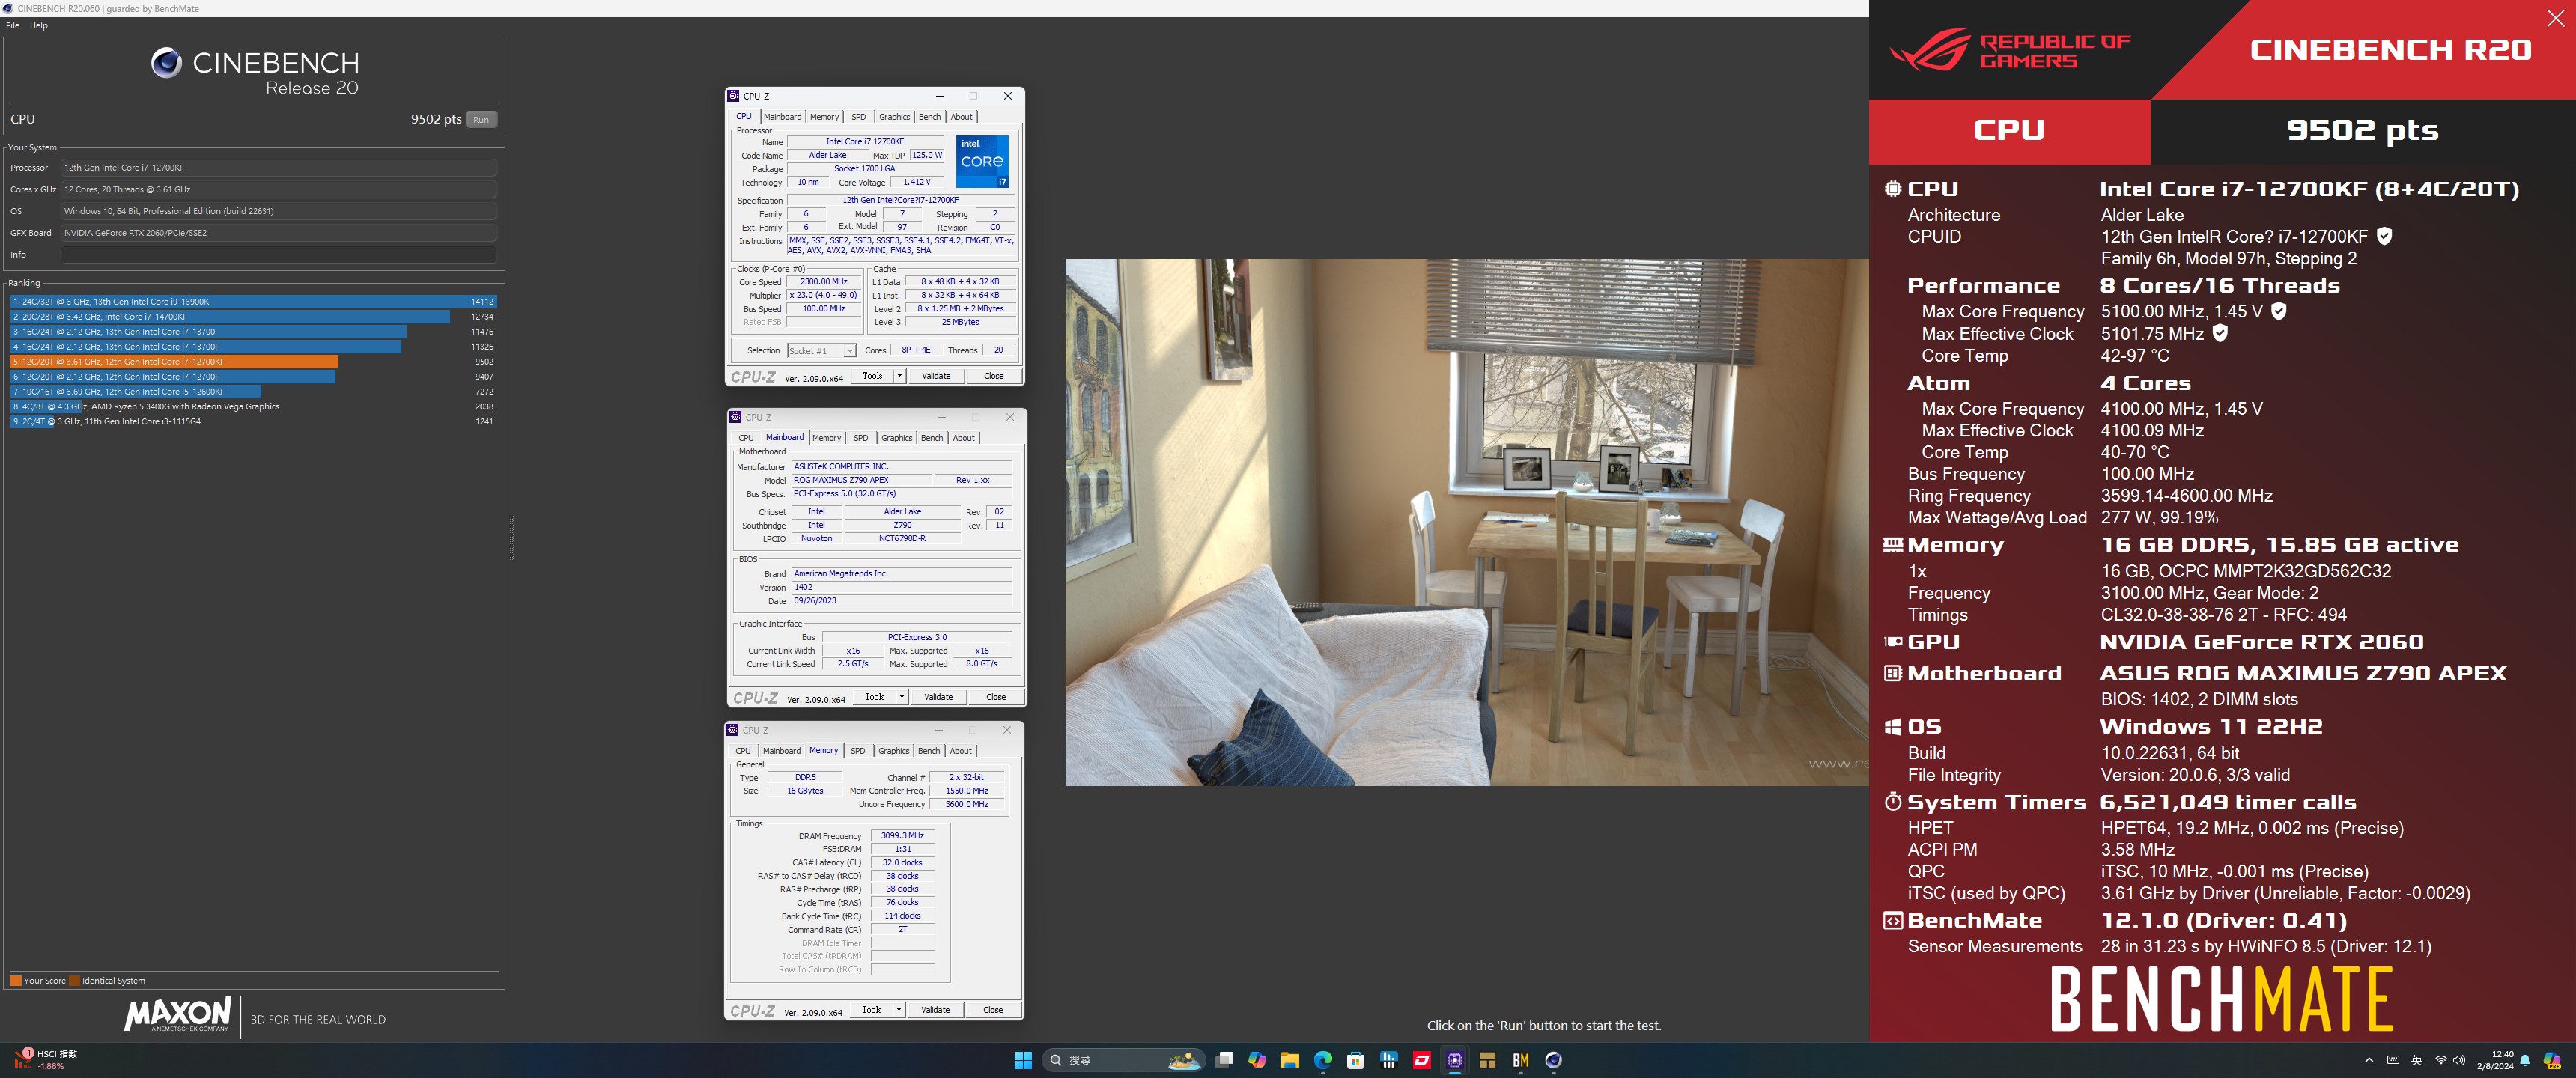Open the Socket #1 selection dropdown
Viewport: 2576px width, 1078px height.
[x=821, y=351]
